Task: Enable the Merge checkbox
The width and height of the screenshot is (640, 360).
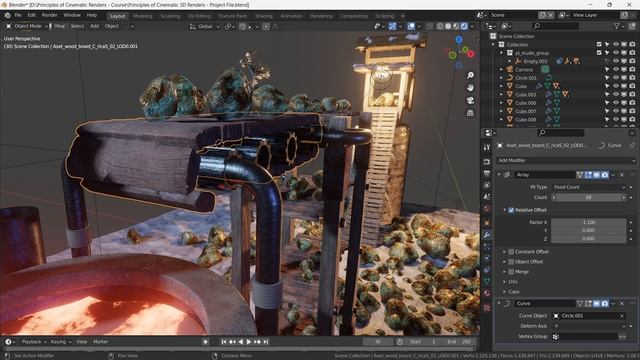Action: click(511, 272)
